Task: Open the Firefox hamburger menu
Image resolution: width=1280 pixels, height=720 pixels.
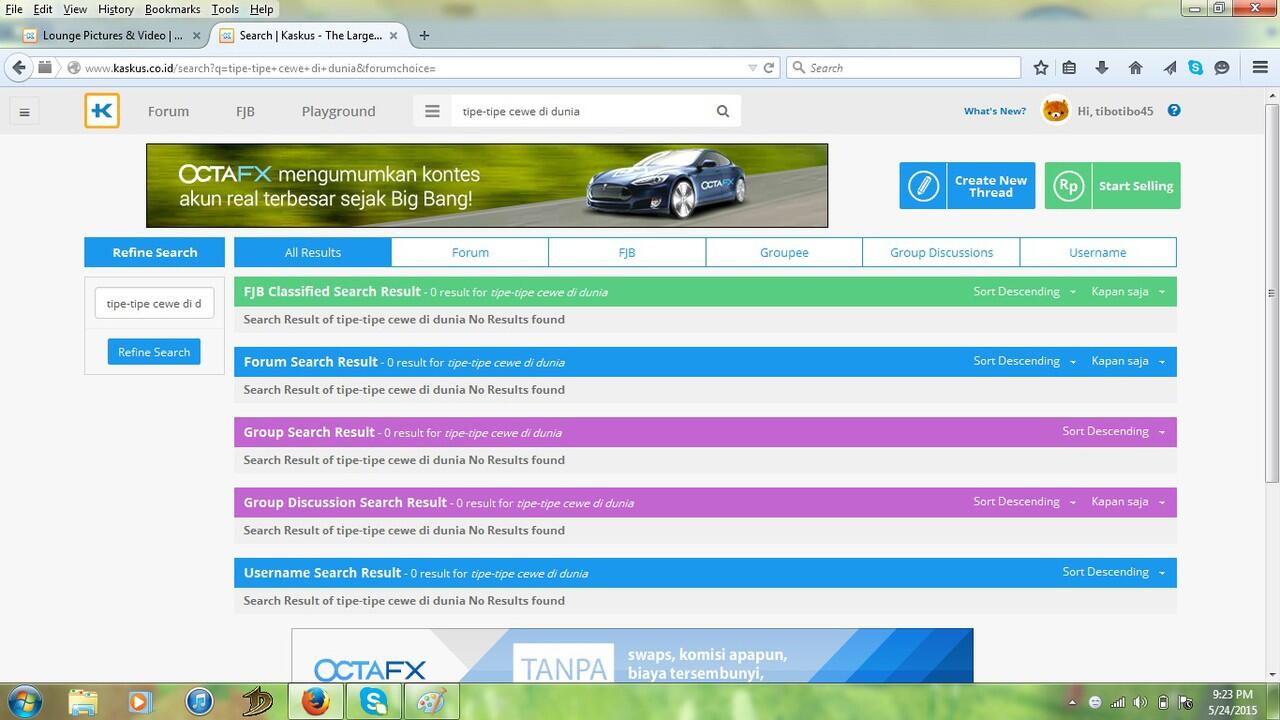Action: pyautogui.click(x=1260, y=68)
